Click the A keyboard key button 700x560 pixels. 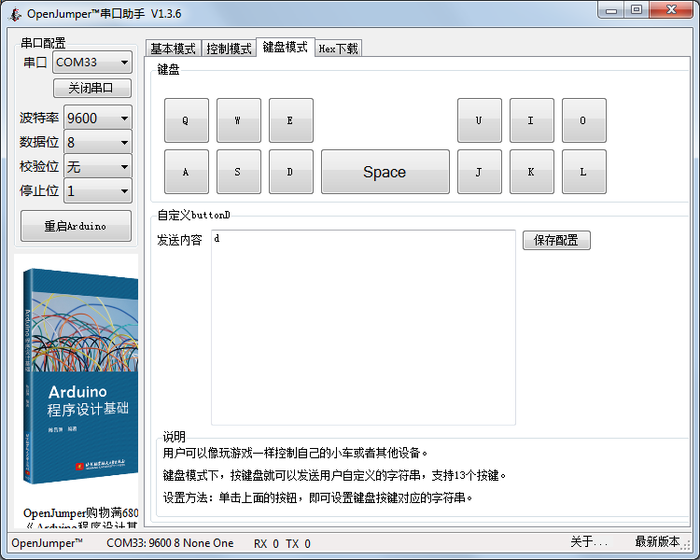point(186,171)
